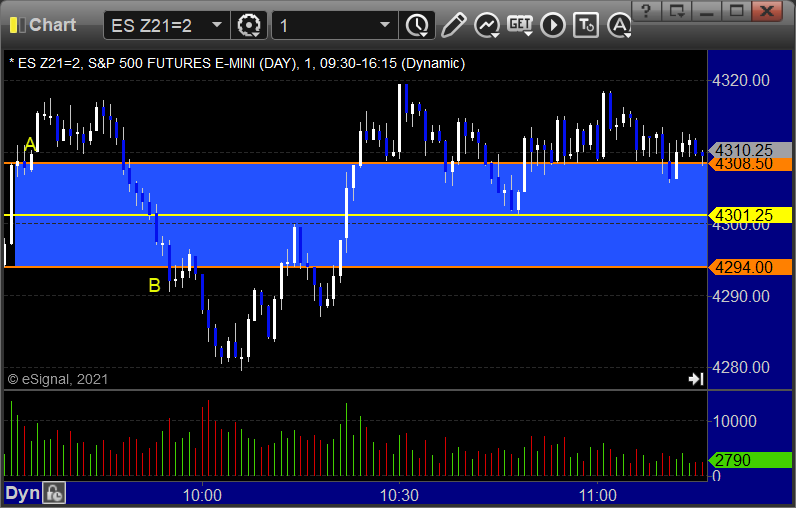
Task: Start bar replay with the play icon
Action: click(553, 25)
